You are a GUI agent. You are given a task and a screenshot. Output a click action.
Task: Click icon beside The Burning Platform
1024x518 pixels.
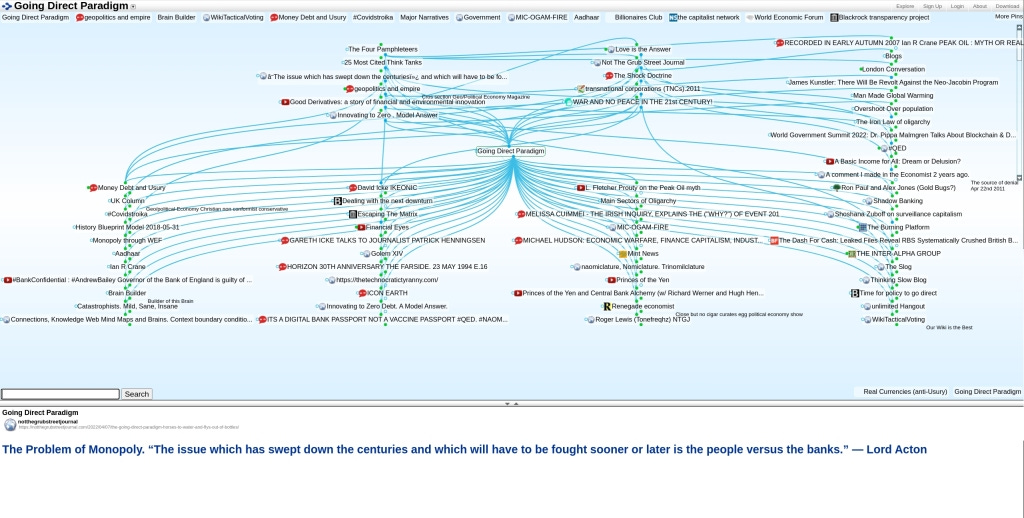(x=863, y=227)
